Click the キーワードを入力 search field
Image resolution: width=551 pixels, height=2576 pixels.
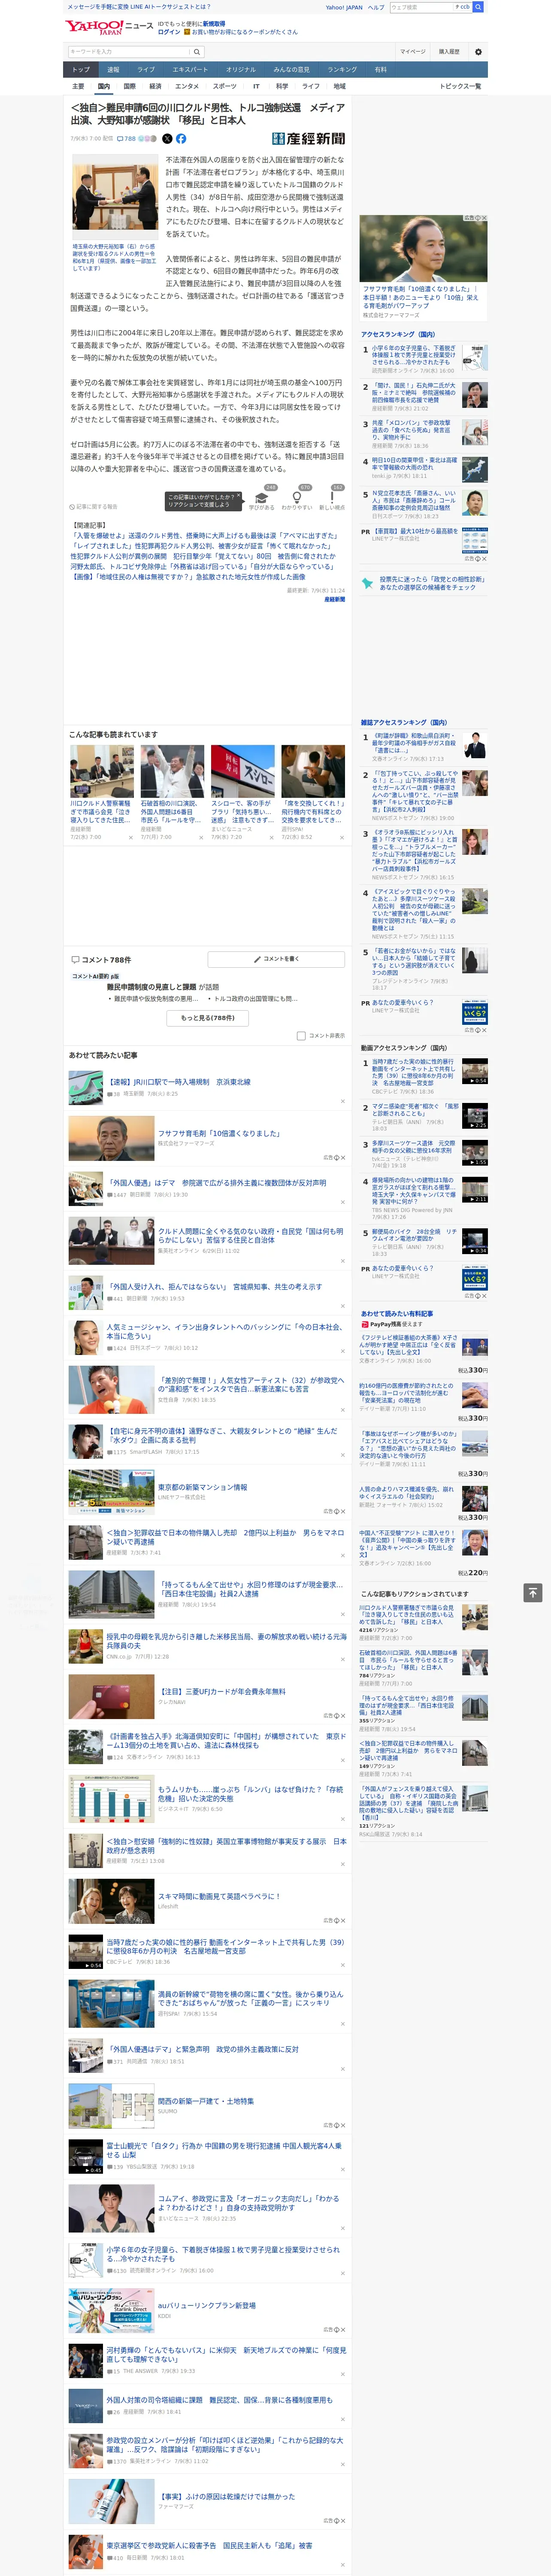click(129, 52)
